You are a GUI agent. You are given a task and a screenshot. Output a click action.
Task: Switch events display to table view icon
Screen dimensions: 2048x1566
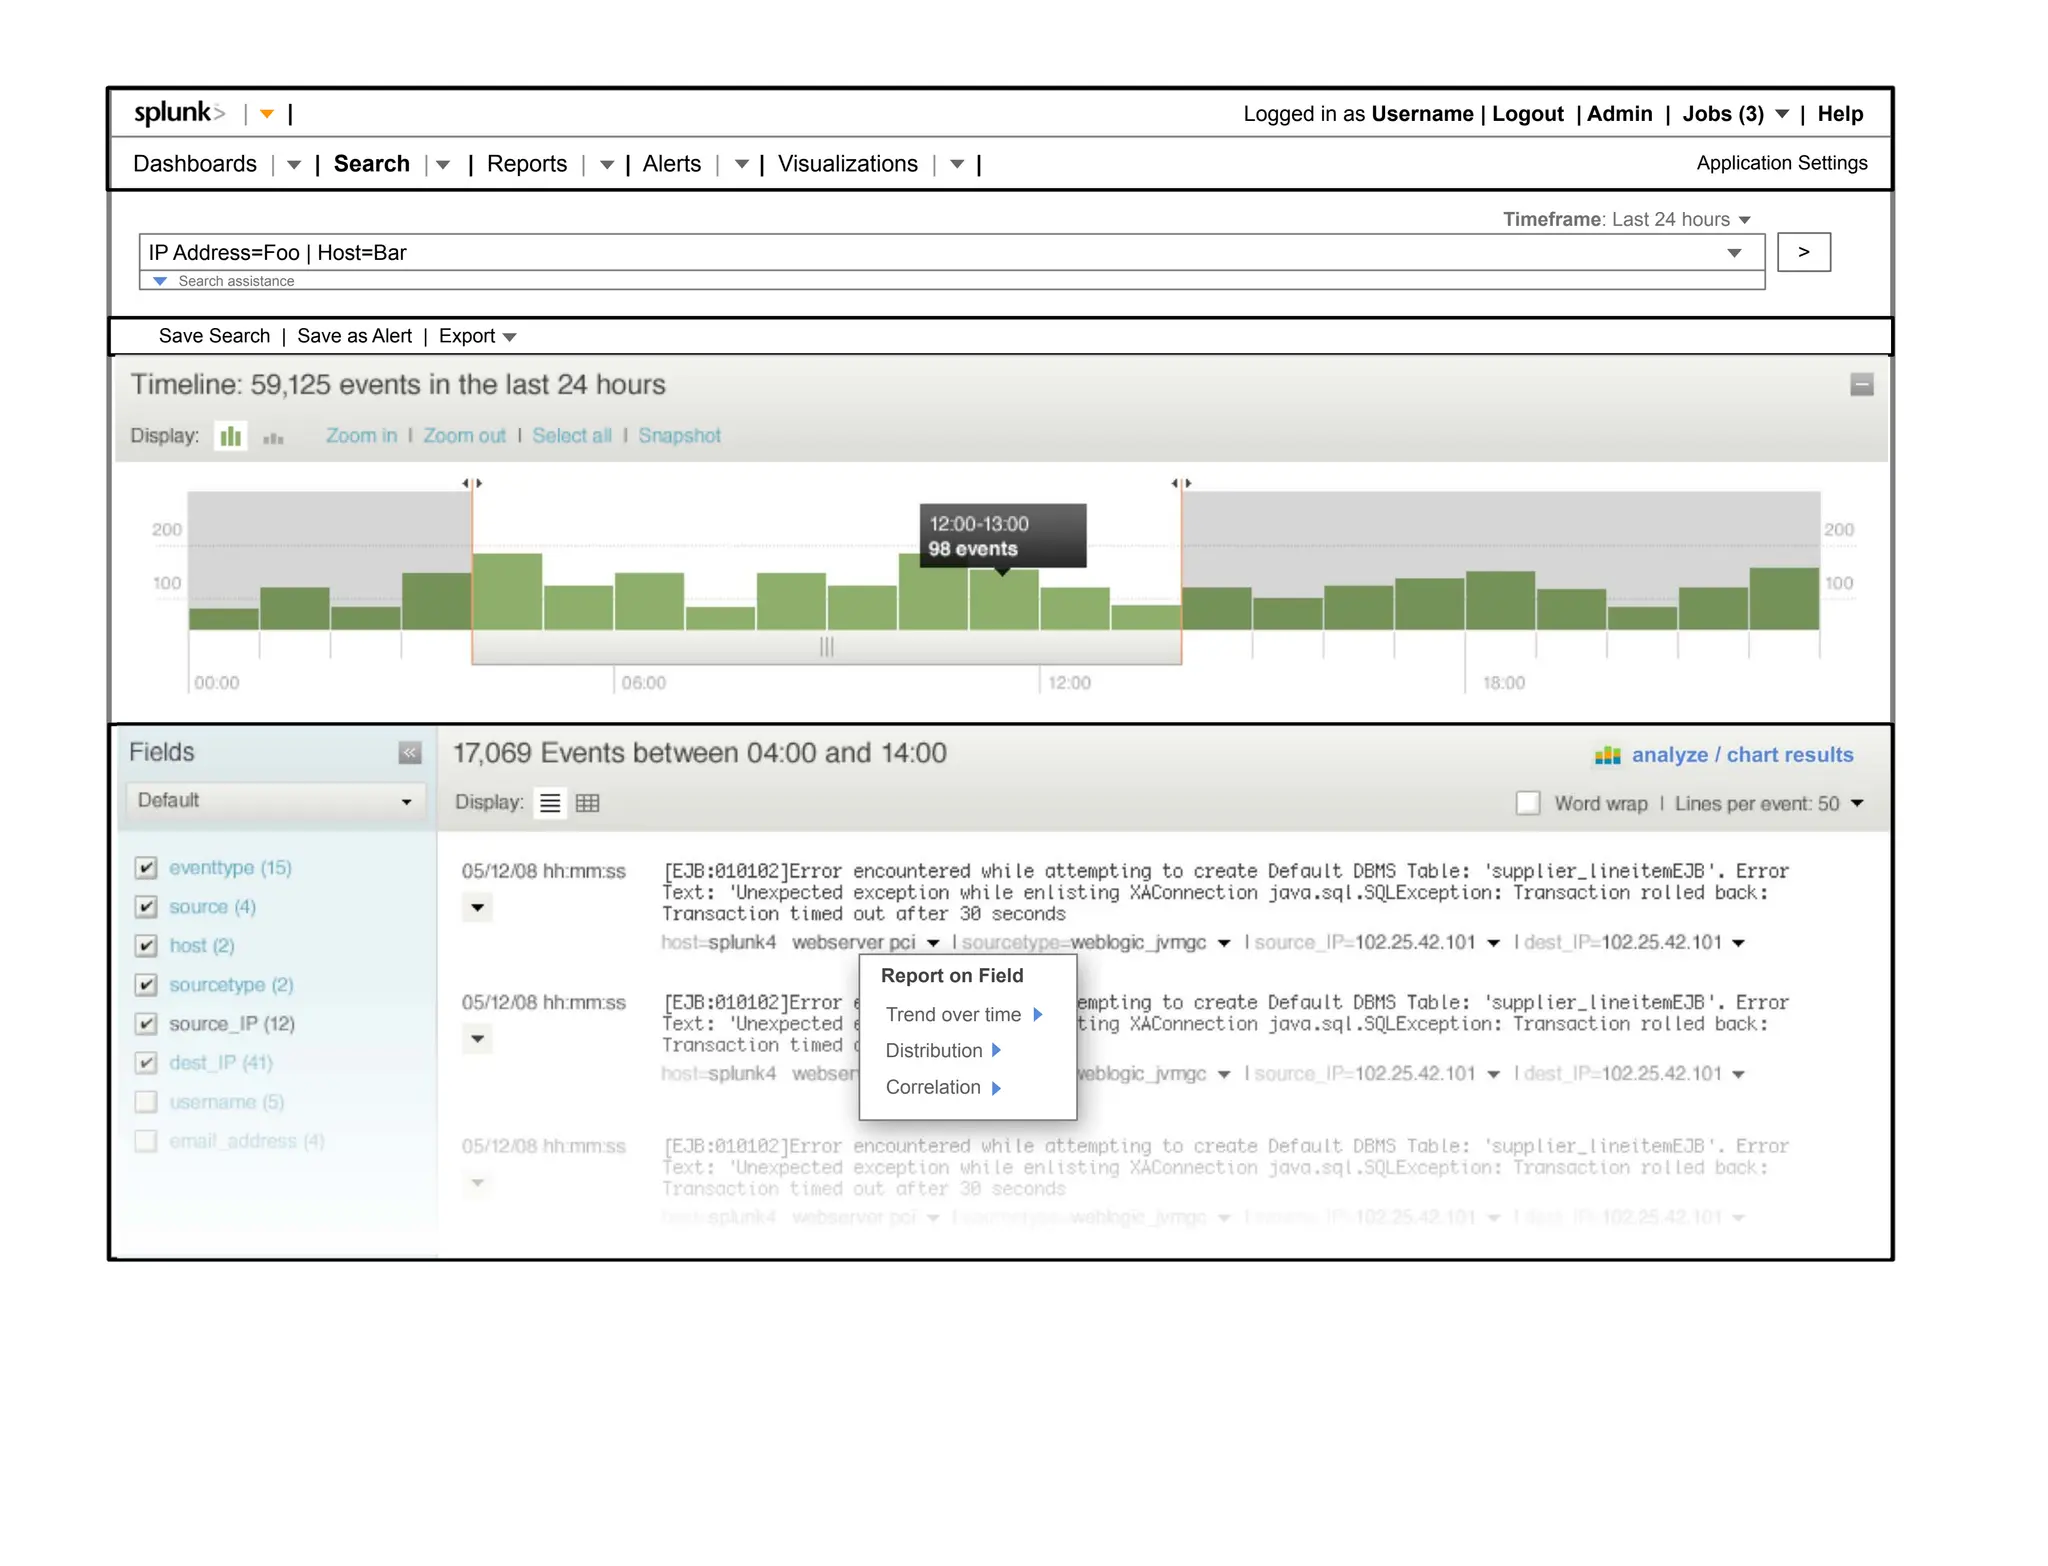click(x=588, y=803)
